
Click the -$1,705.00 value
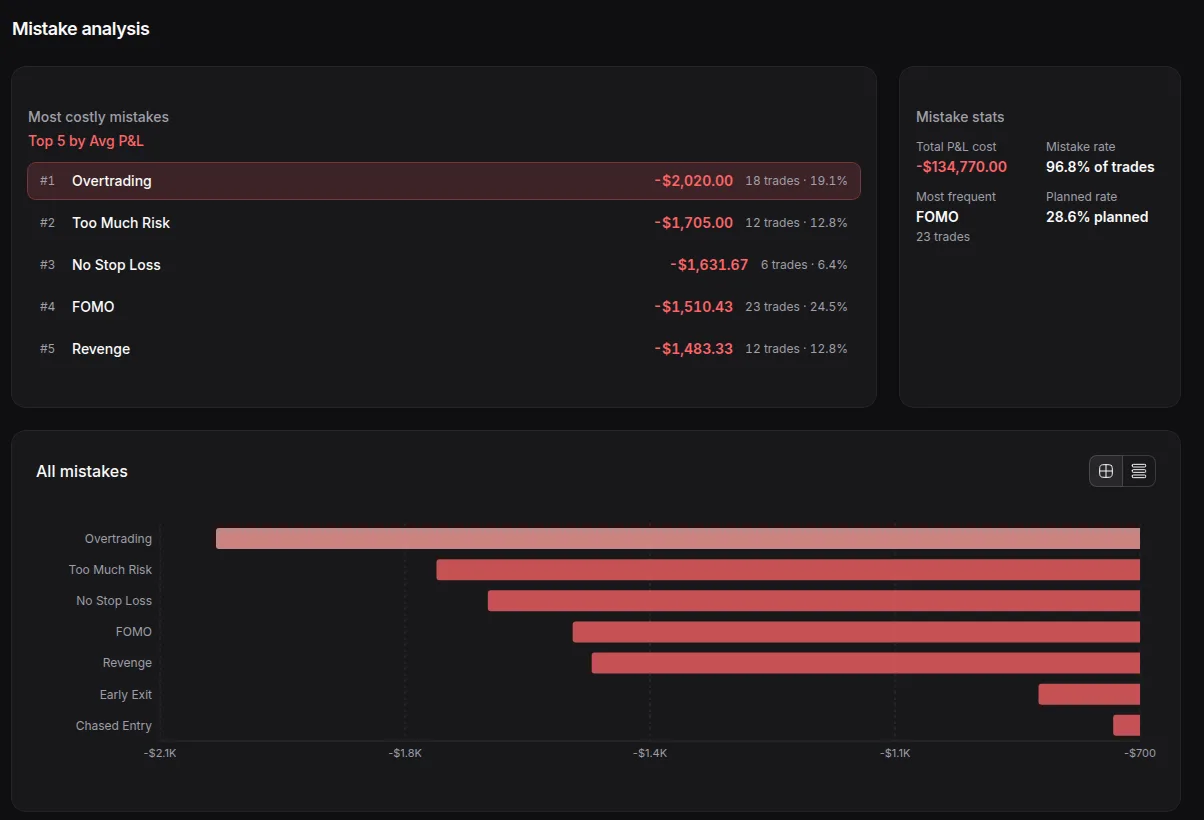click(694, 223)
